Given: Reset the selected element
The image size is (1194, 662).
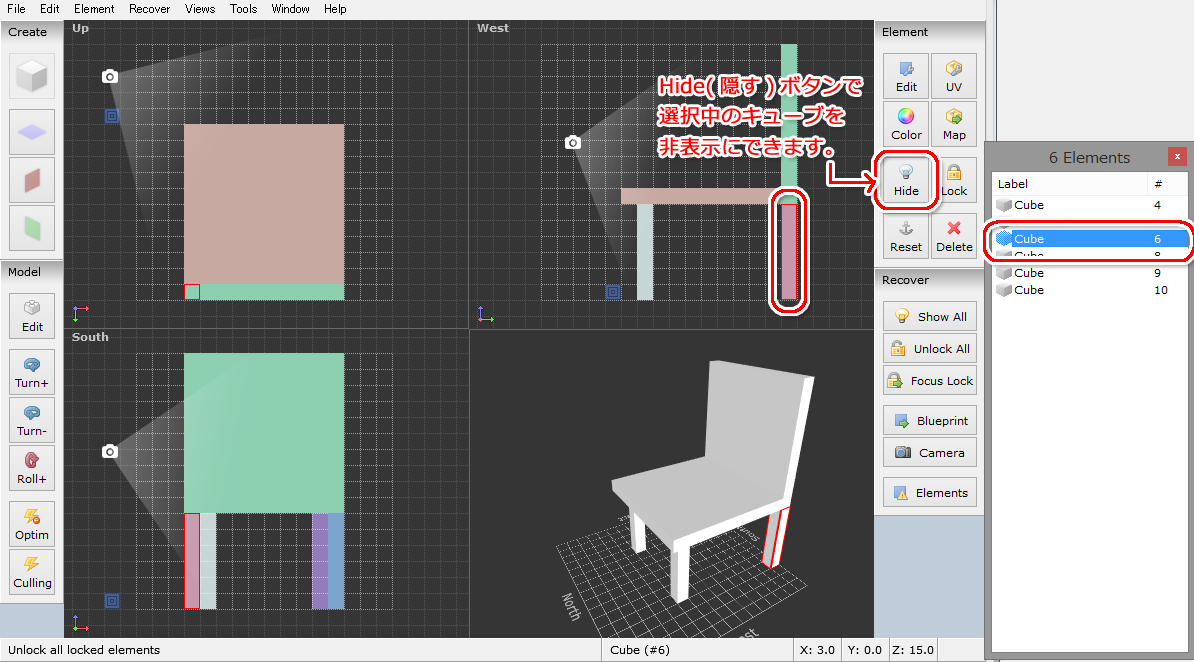Looking at the screenshot, I should 906,236.
